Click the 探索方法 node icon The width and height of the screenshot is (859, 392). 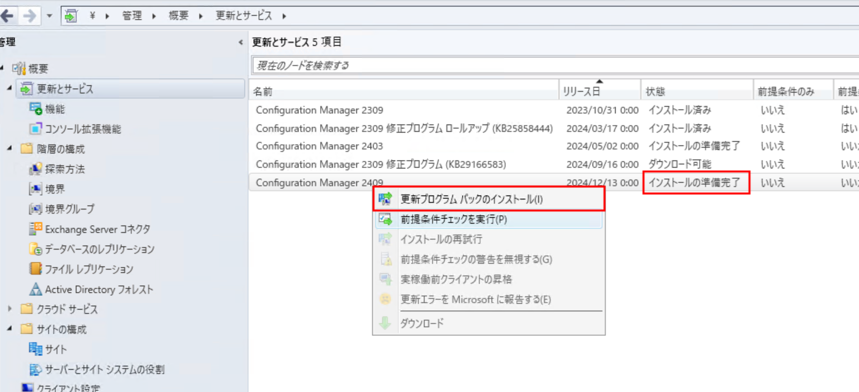click(x=35, y=169)
